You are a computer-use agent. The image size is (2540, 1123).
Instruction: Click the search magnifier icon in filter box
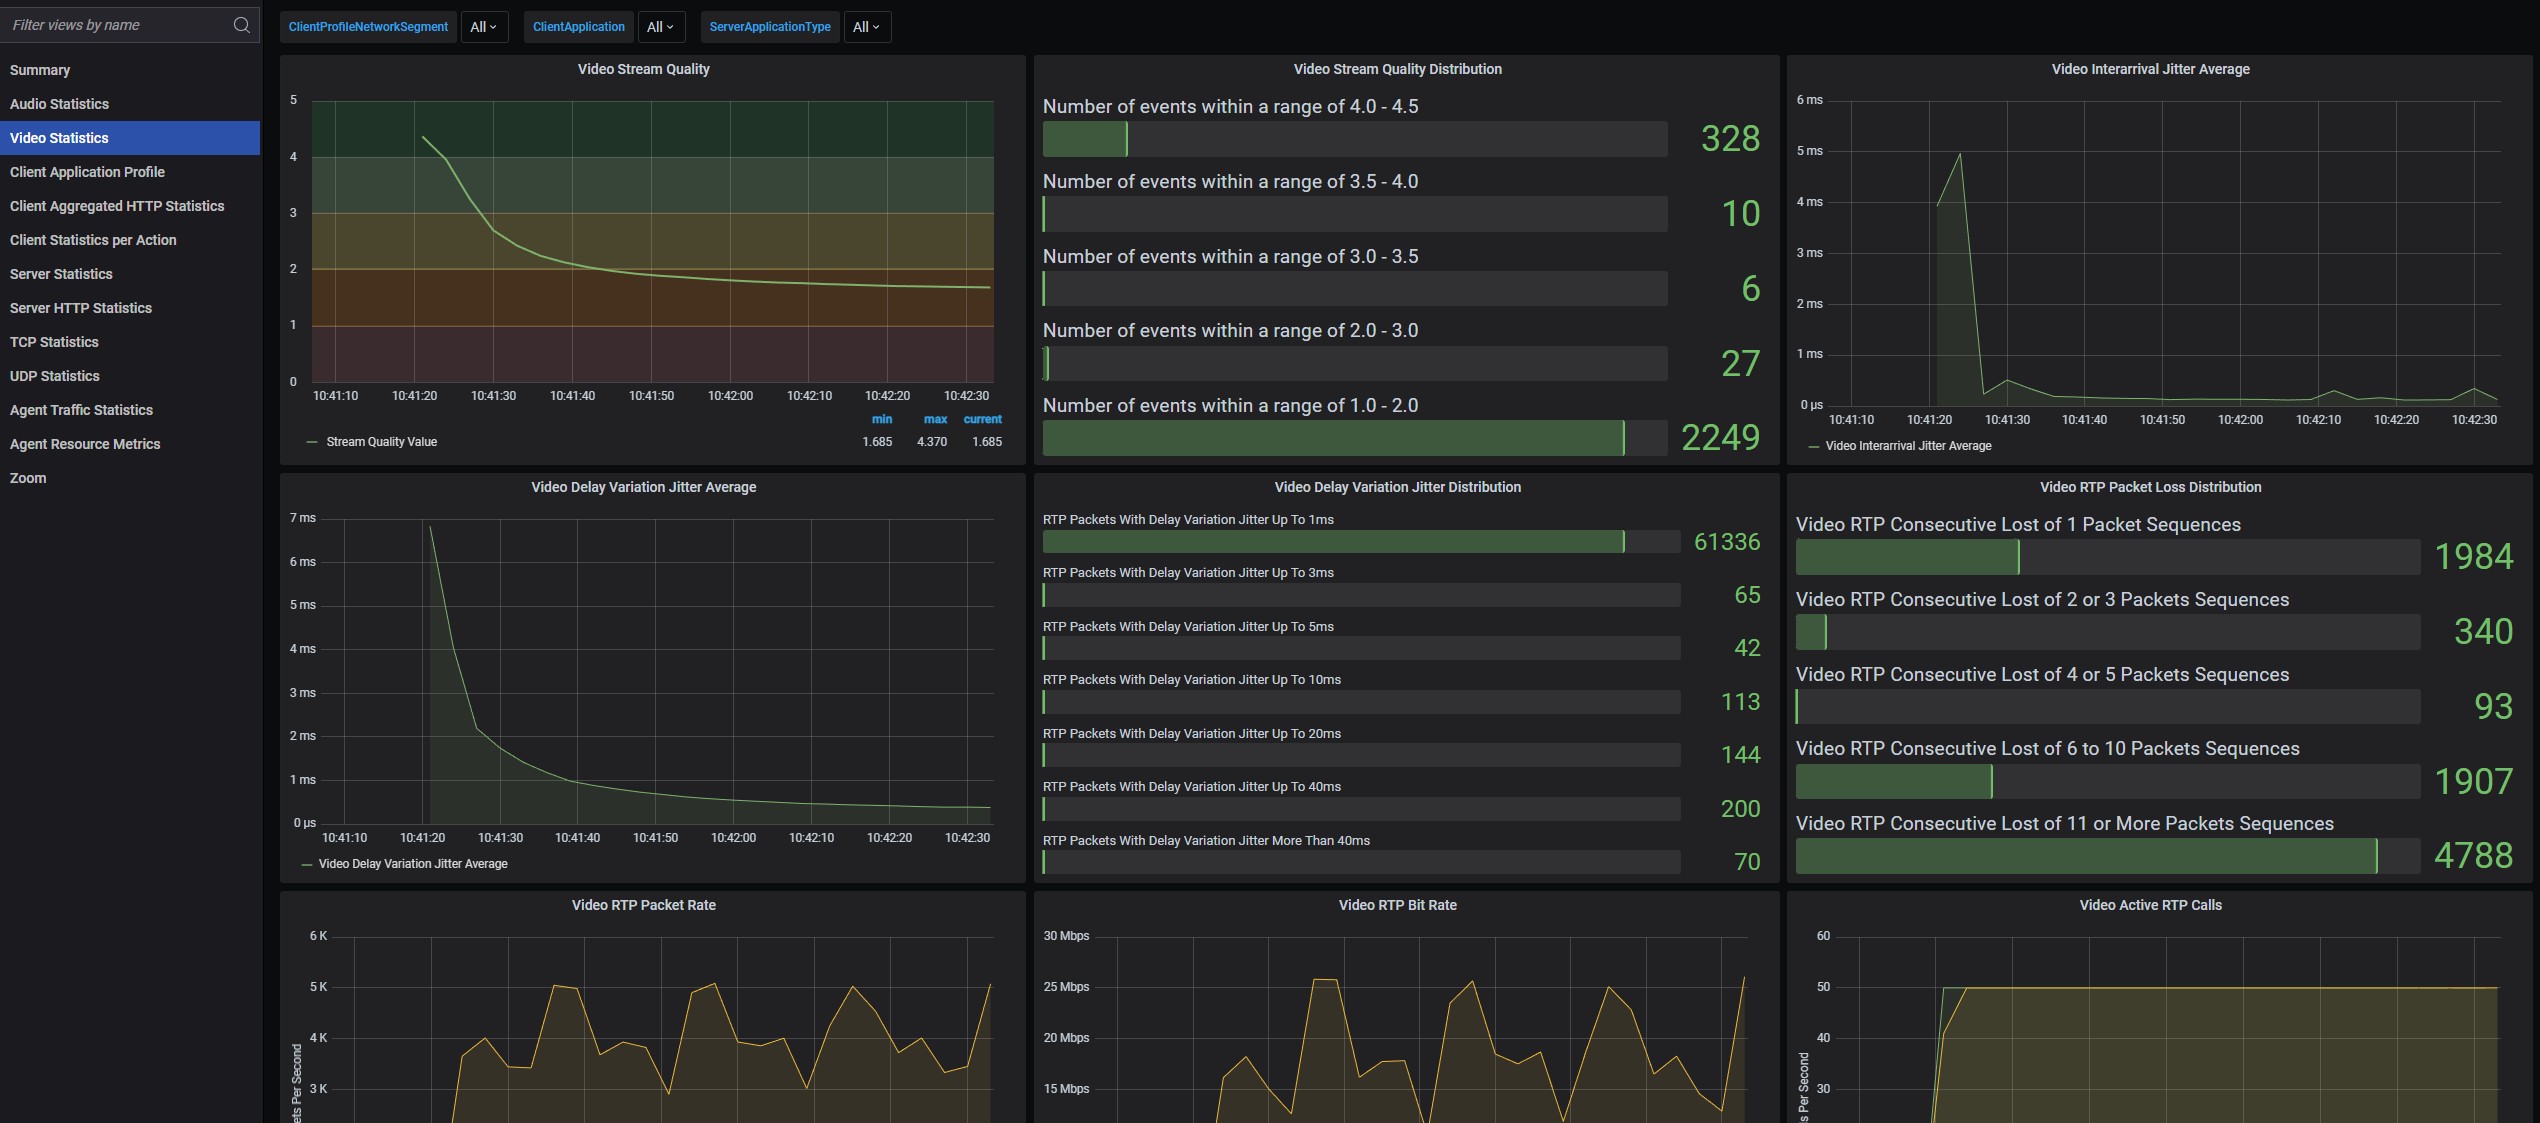(241, 25)
